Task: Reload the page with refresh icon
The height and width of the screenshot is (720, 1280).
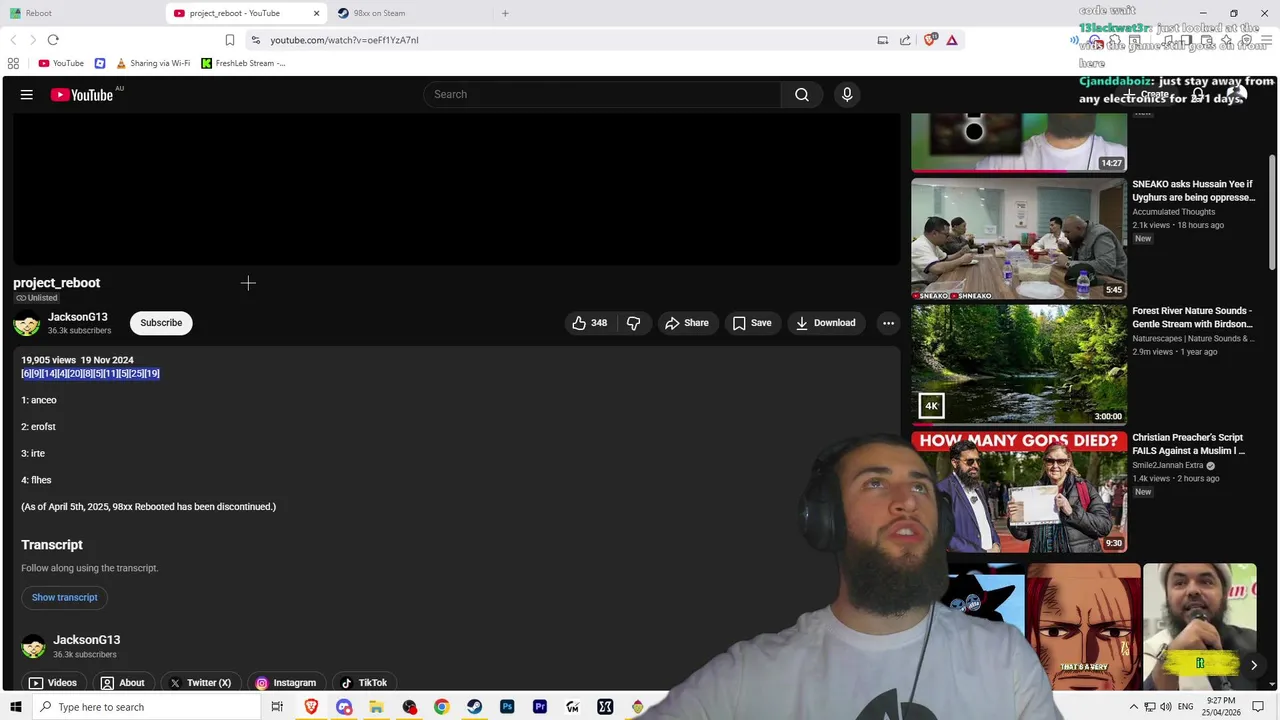Action: pos(53,40)
